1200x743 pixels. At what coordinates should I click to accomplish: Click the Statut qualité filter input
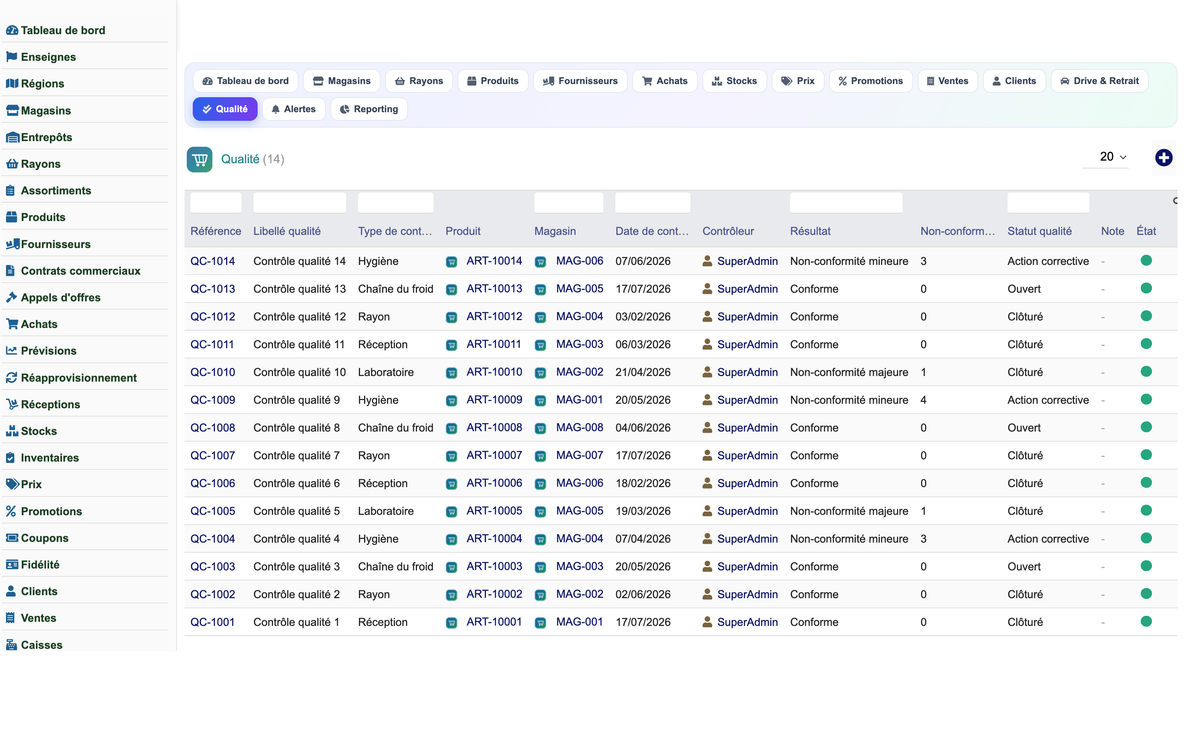(1048, 202)
